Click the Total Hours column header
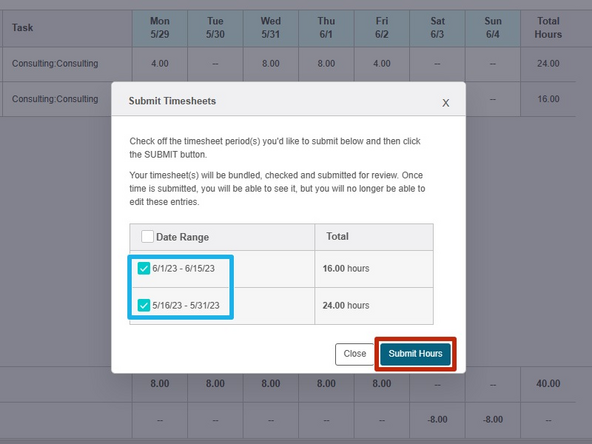Viewport: 592px width, 444px height. pos(548,28)
